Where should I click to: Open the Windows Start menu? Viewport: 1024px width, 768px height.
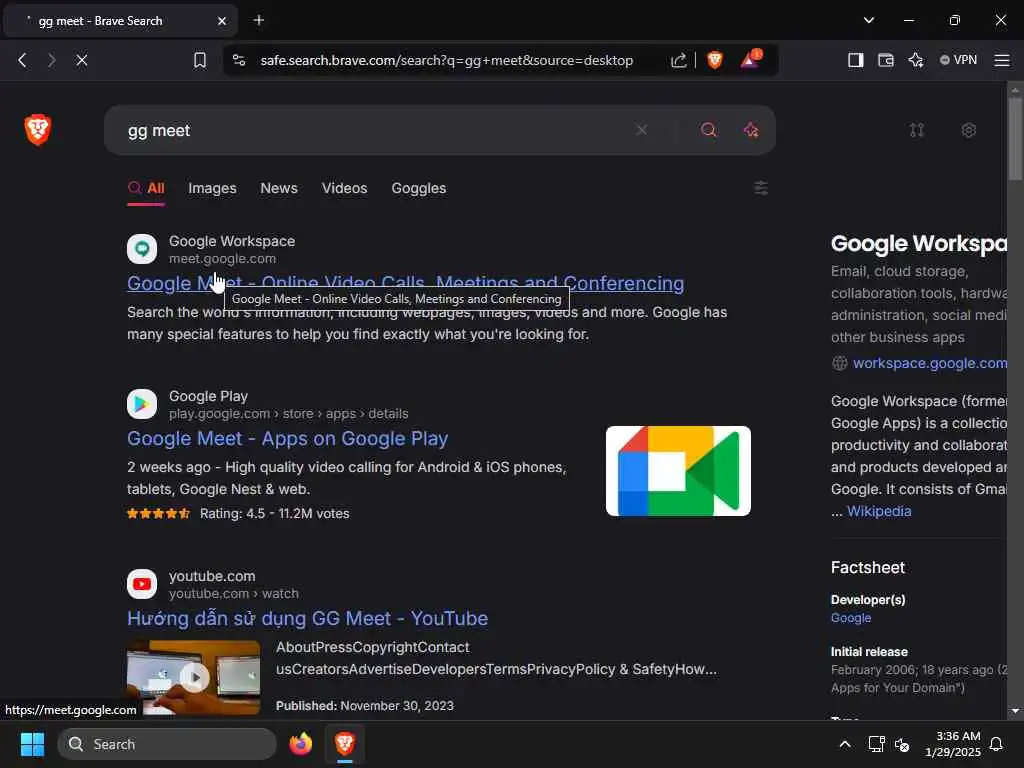point(32,744)
